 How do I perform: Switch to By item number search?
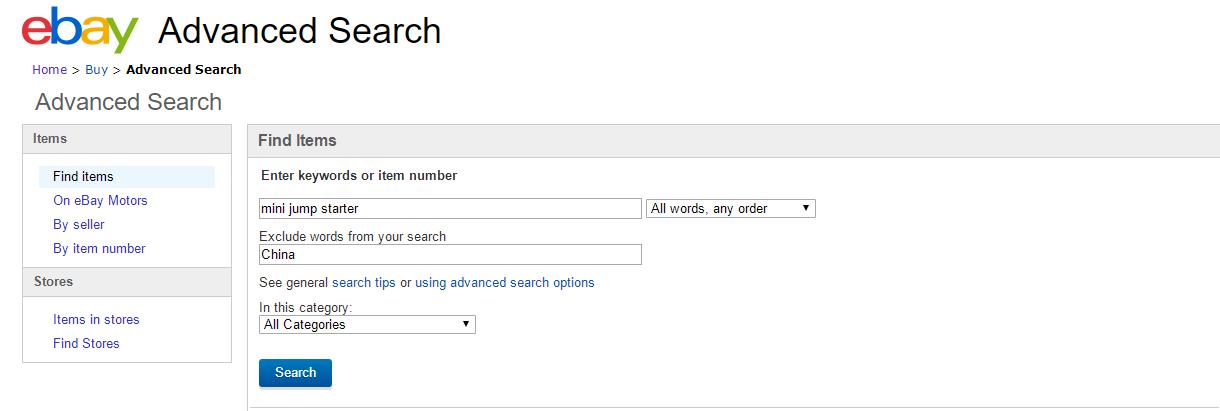[x=99, y=249]
